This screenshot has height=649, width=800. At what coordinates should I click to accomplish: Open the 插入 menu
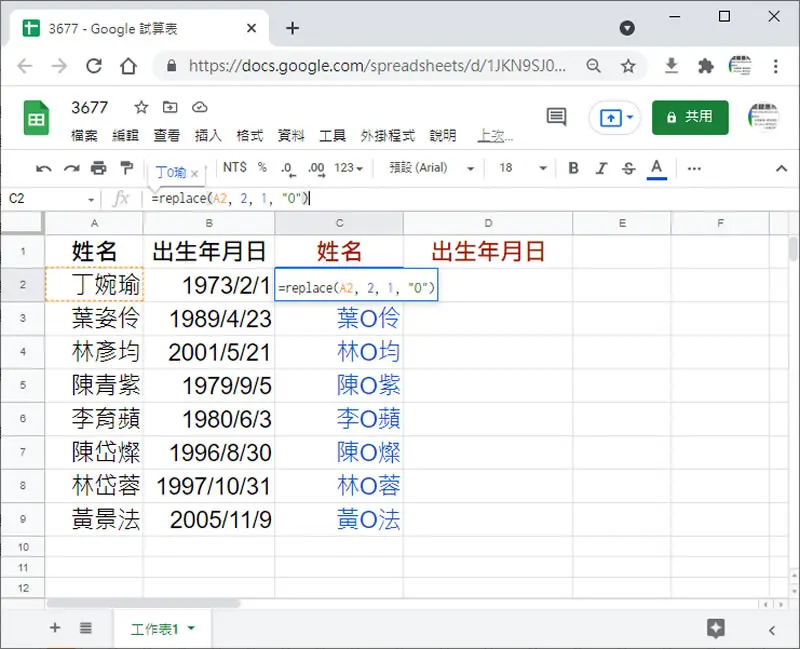click(208, 136)
